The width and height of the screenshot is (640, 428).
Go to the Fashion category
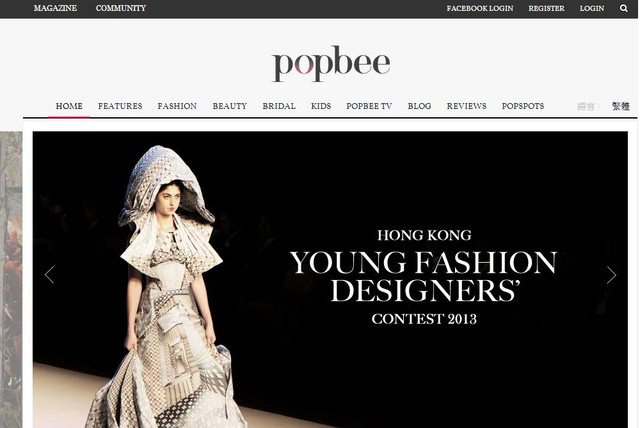point(177,106)
